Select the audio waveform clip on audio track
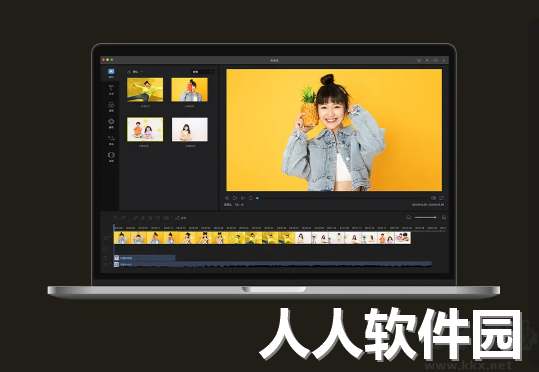Viewport: 539px width, 372px height. [x=273, y=264]
